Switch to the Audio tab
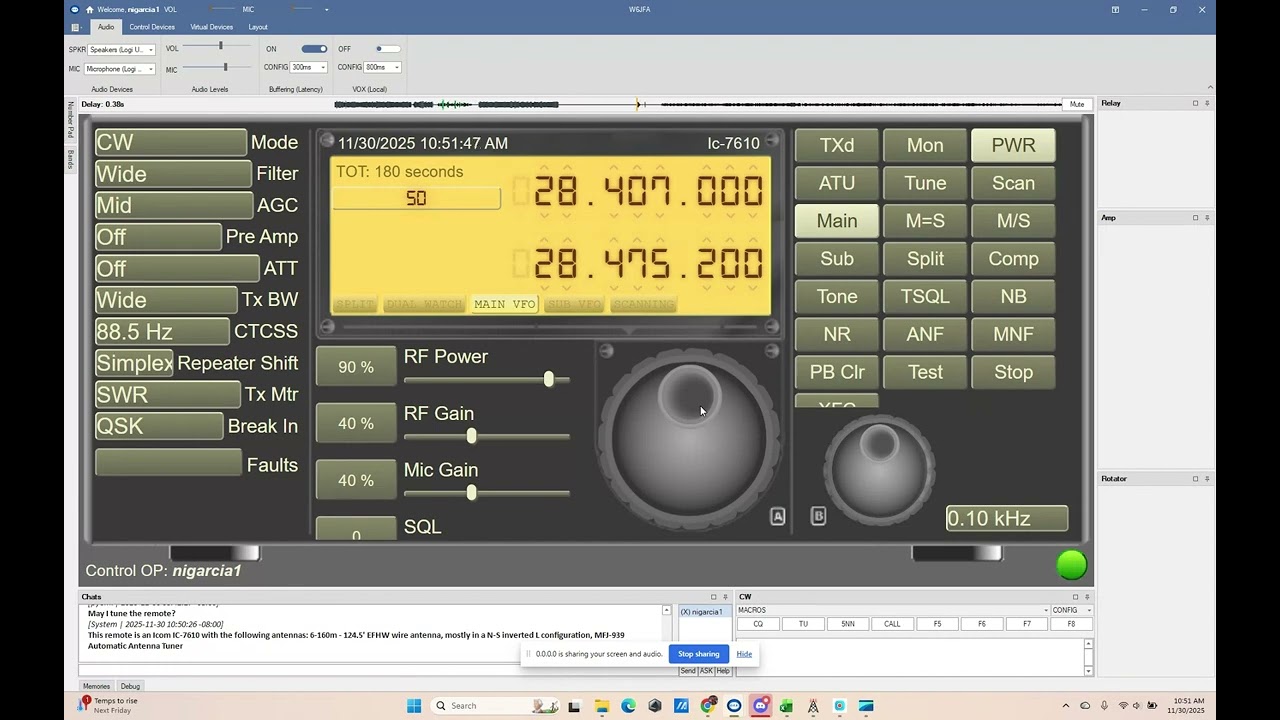Screen dimensions: 1280x720 point(106,27)
